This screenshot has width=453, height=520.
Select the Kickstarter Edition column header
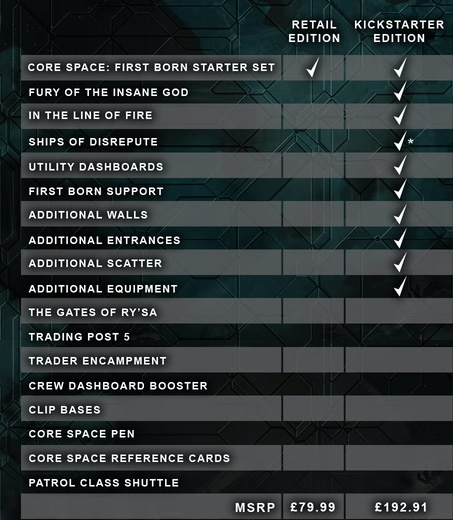[399, 31]
